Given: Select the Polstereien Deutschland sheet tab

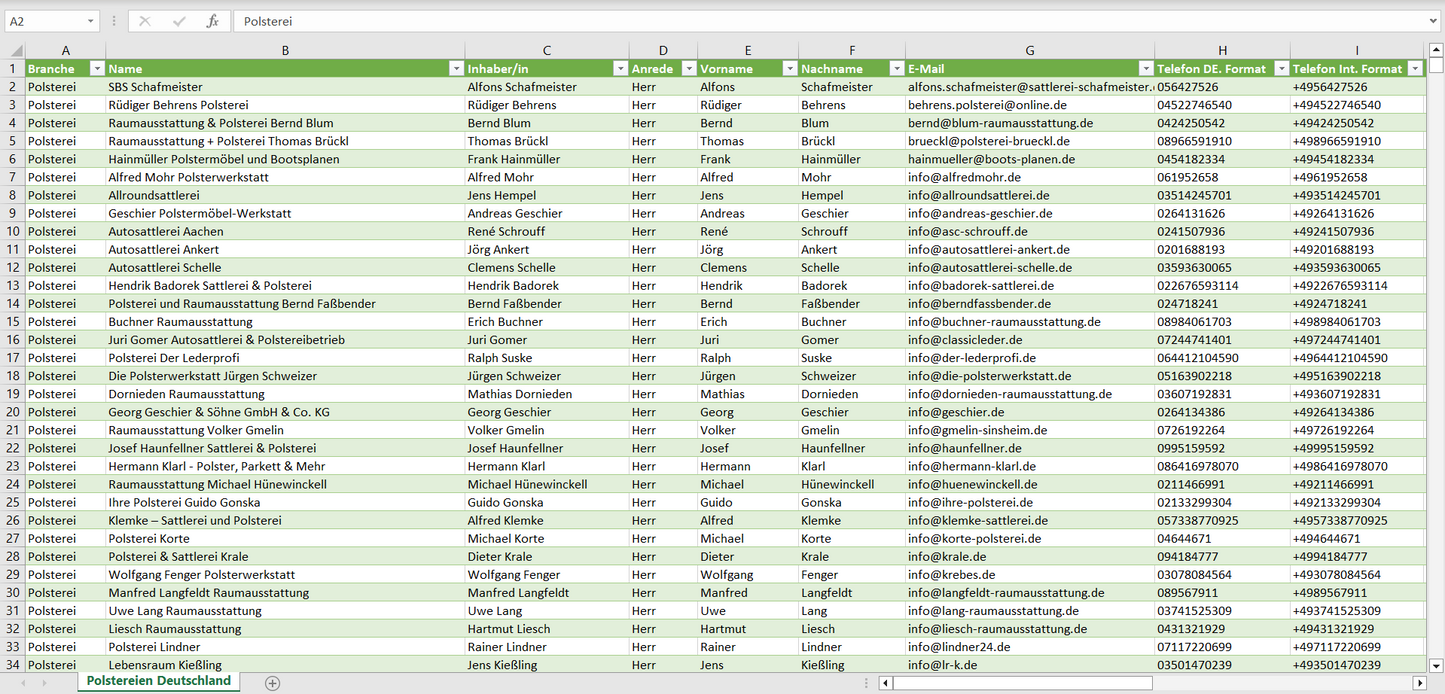Looking at the screenshot, I should coord(158,681).
